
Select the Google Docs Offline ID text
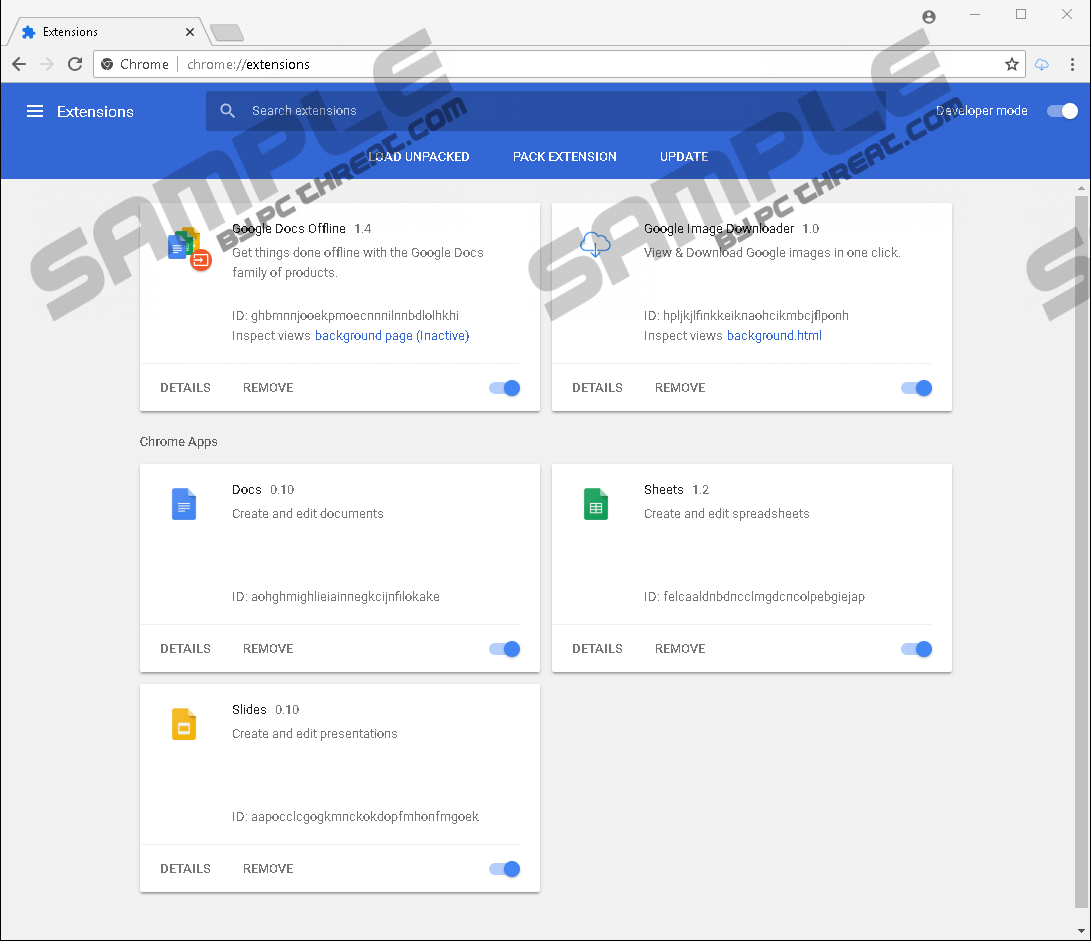pos(345,315)
